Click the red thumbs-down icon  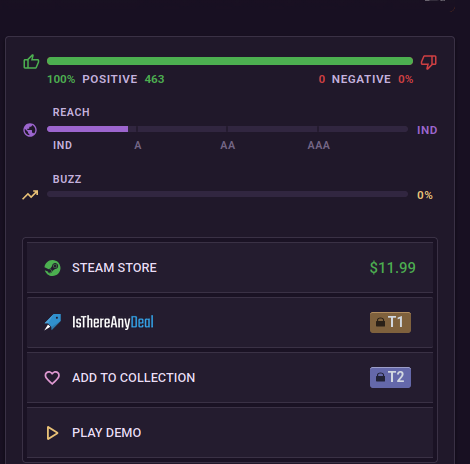[x=429, y=62]
